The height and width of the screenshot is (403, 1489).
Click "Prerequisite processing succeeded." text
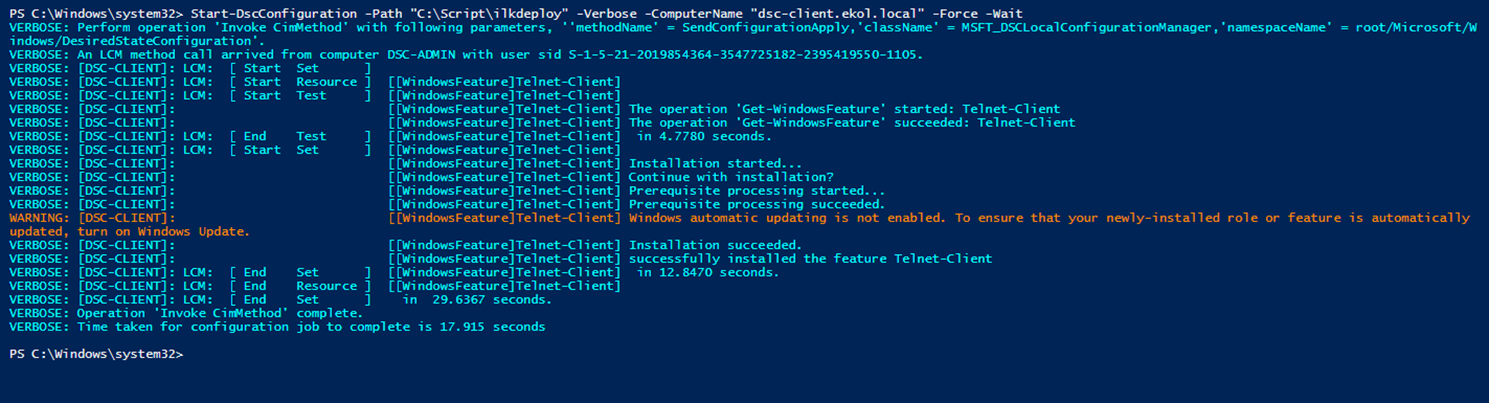[757, 204]
